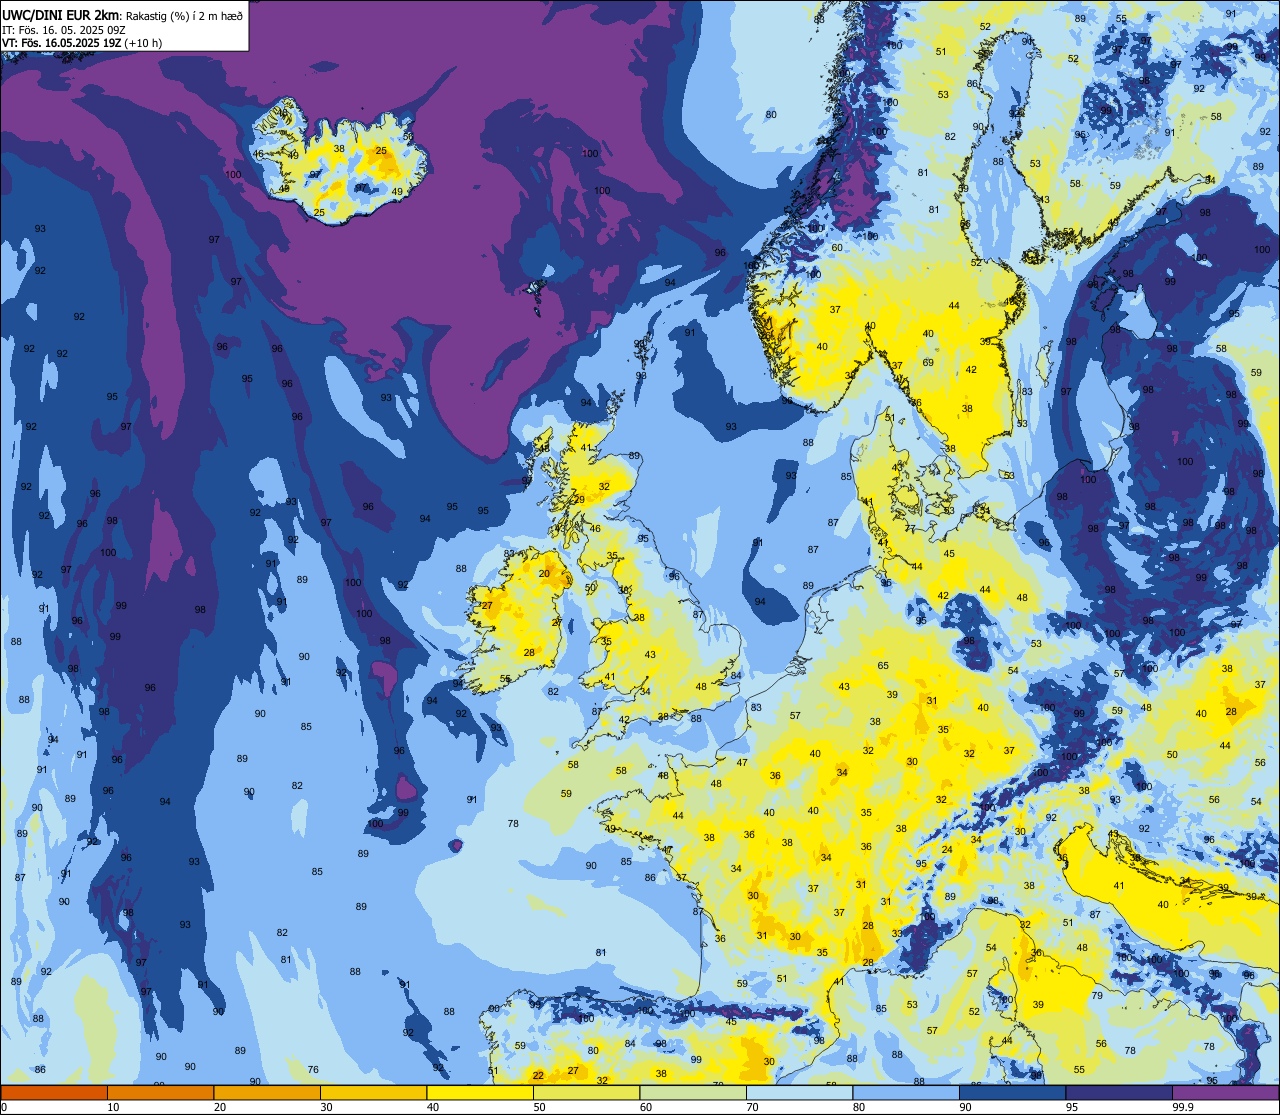Click the title 'UWC/DINI EUR 2km'
This screenshot has width=1280, height=1115.
[x=59, y=14]
